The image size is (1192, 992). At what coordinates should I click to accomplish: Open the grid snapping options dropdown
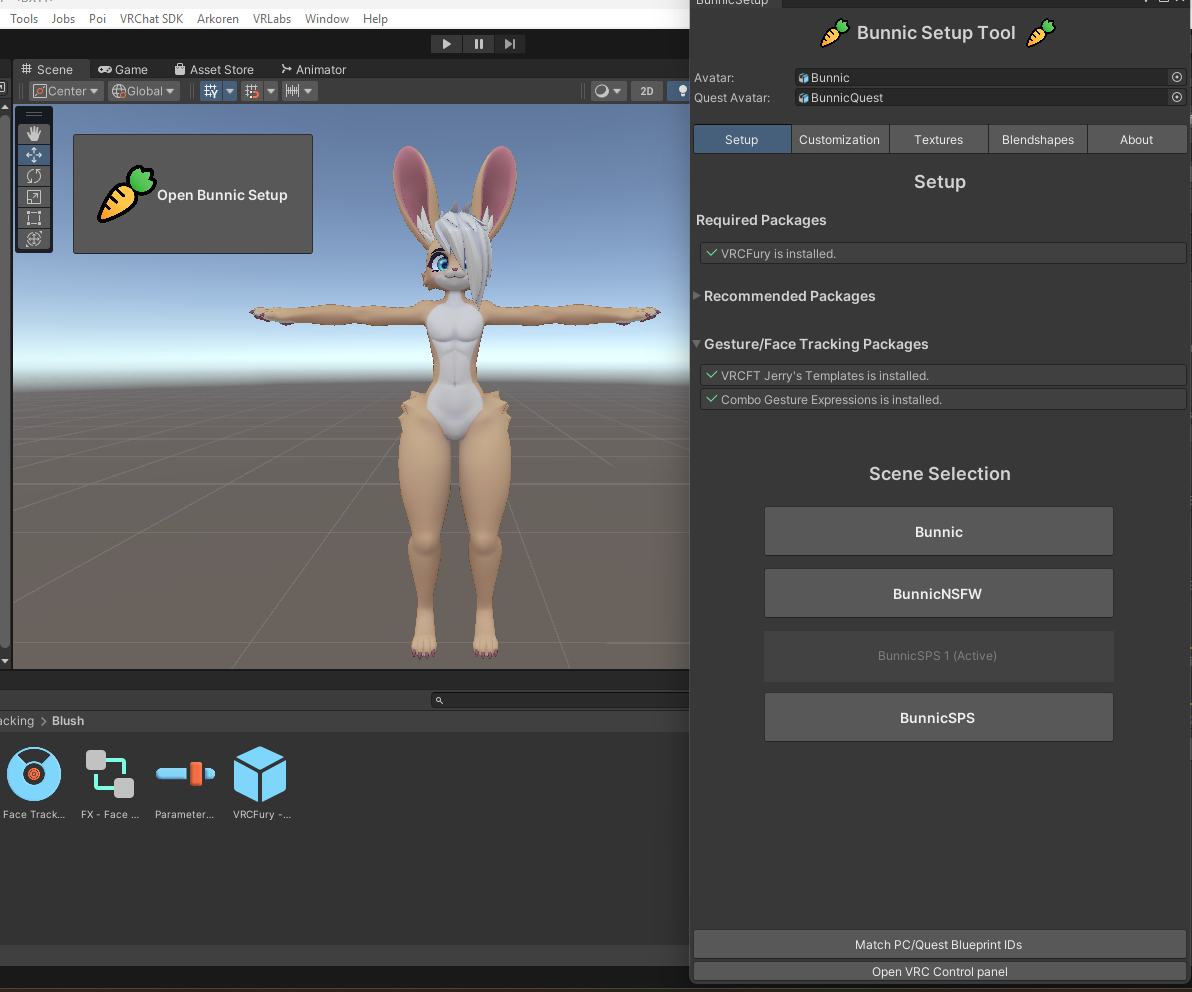coord(271,91)
